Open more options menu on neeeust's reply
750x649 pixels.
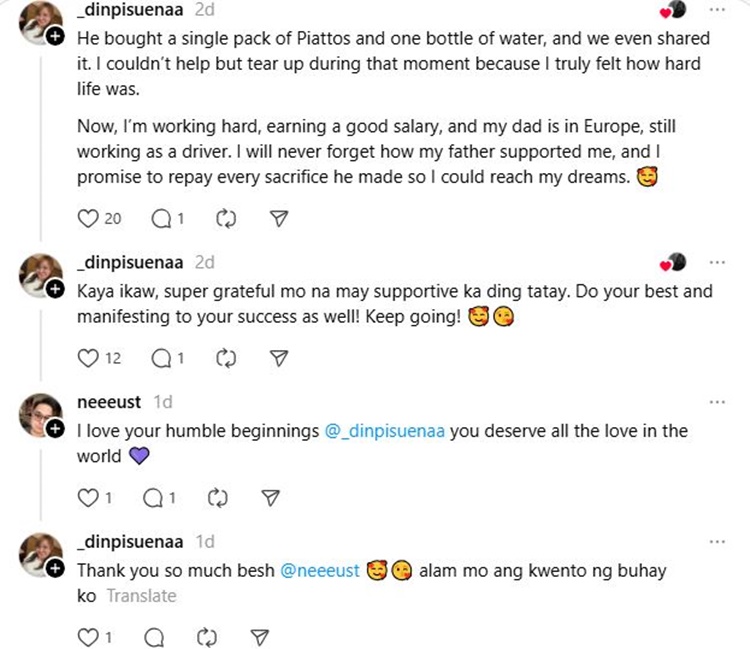coord(716,402)
